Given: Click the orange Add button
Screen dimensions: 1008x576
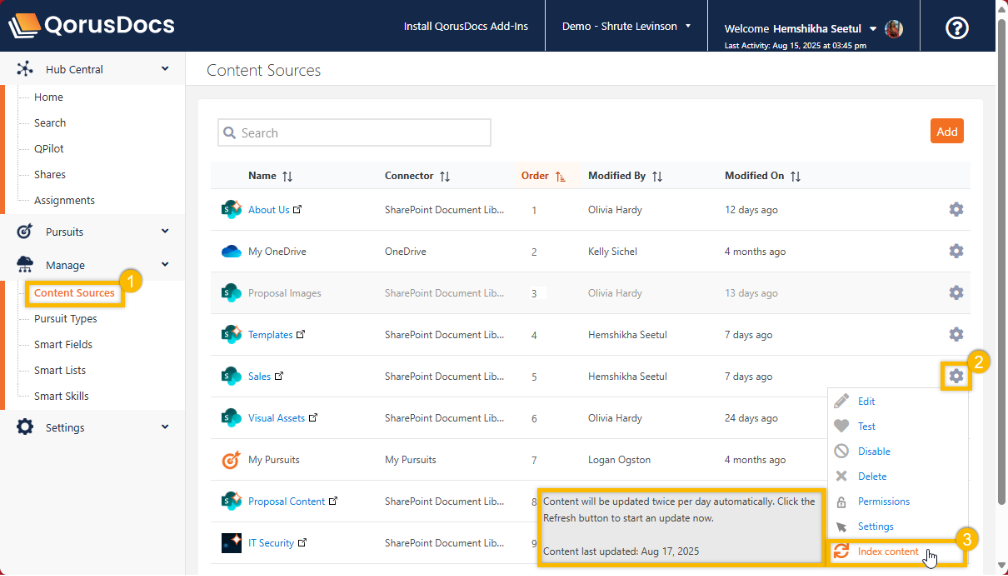Looking at the screenshot, I should tap(946, 132).
